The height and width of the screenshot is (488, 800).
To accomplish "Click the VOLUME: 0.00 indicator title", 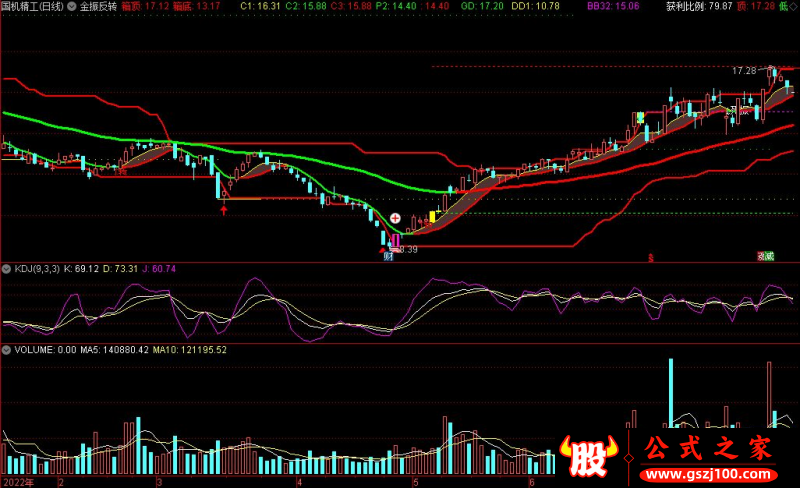I will point(45,350).
